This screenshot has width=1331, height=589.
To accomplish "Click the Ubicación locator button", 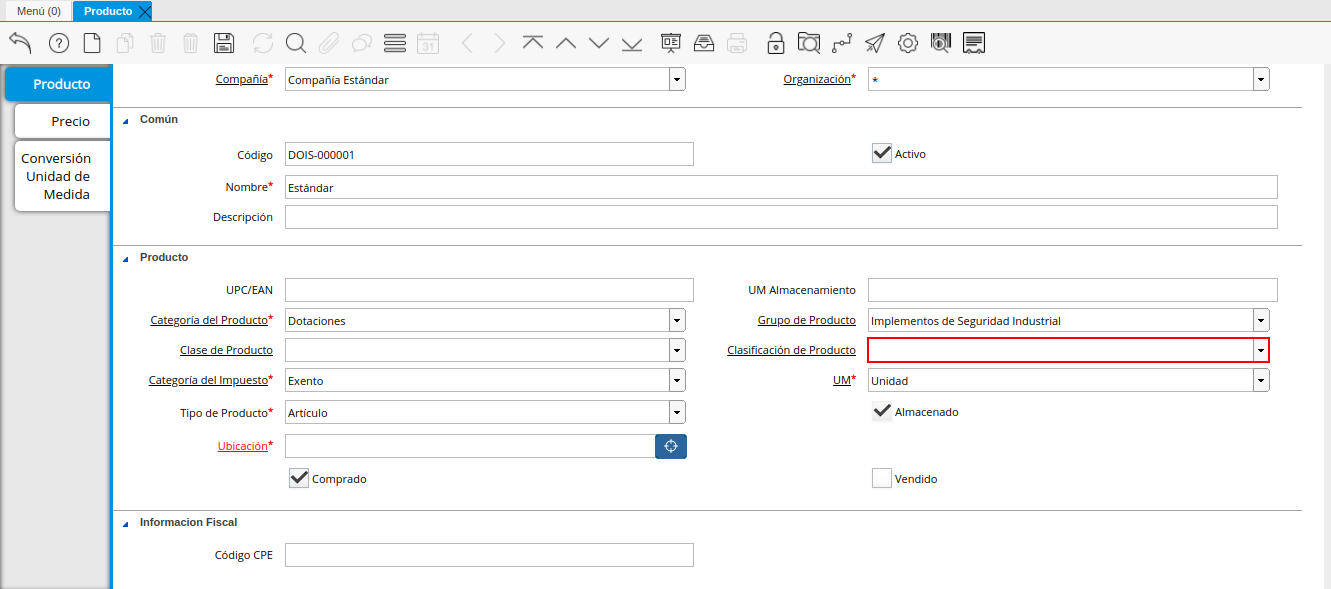I will point(671,446).
